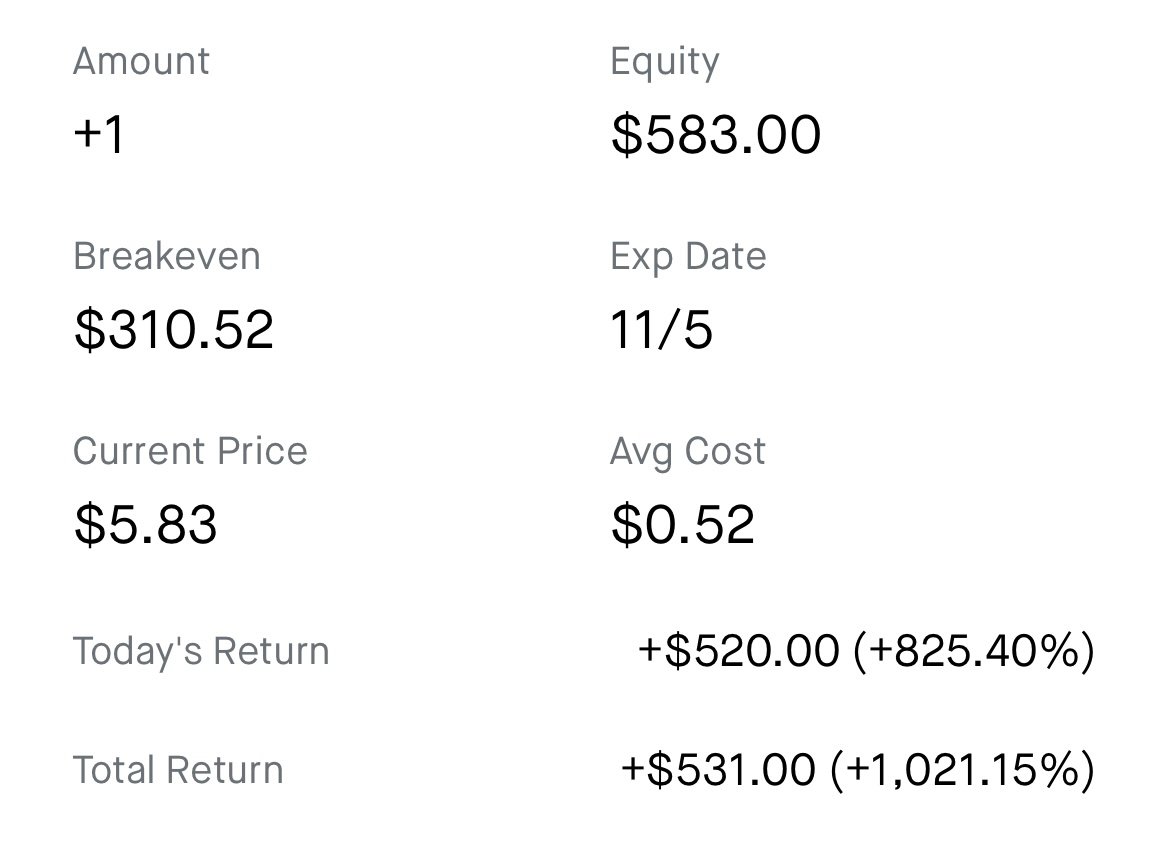Tap the +1,021.15% total return percentage
This screenshot has height=863, width=1170.
click(963, 771)
